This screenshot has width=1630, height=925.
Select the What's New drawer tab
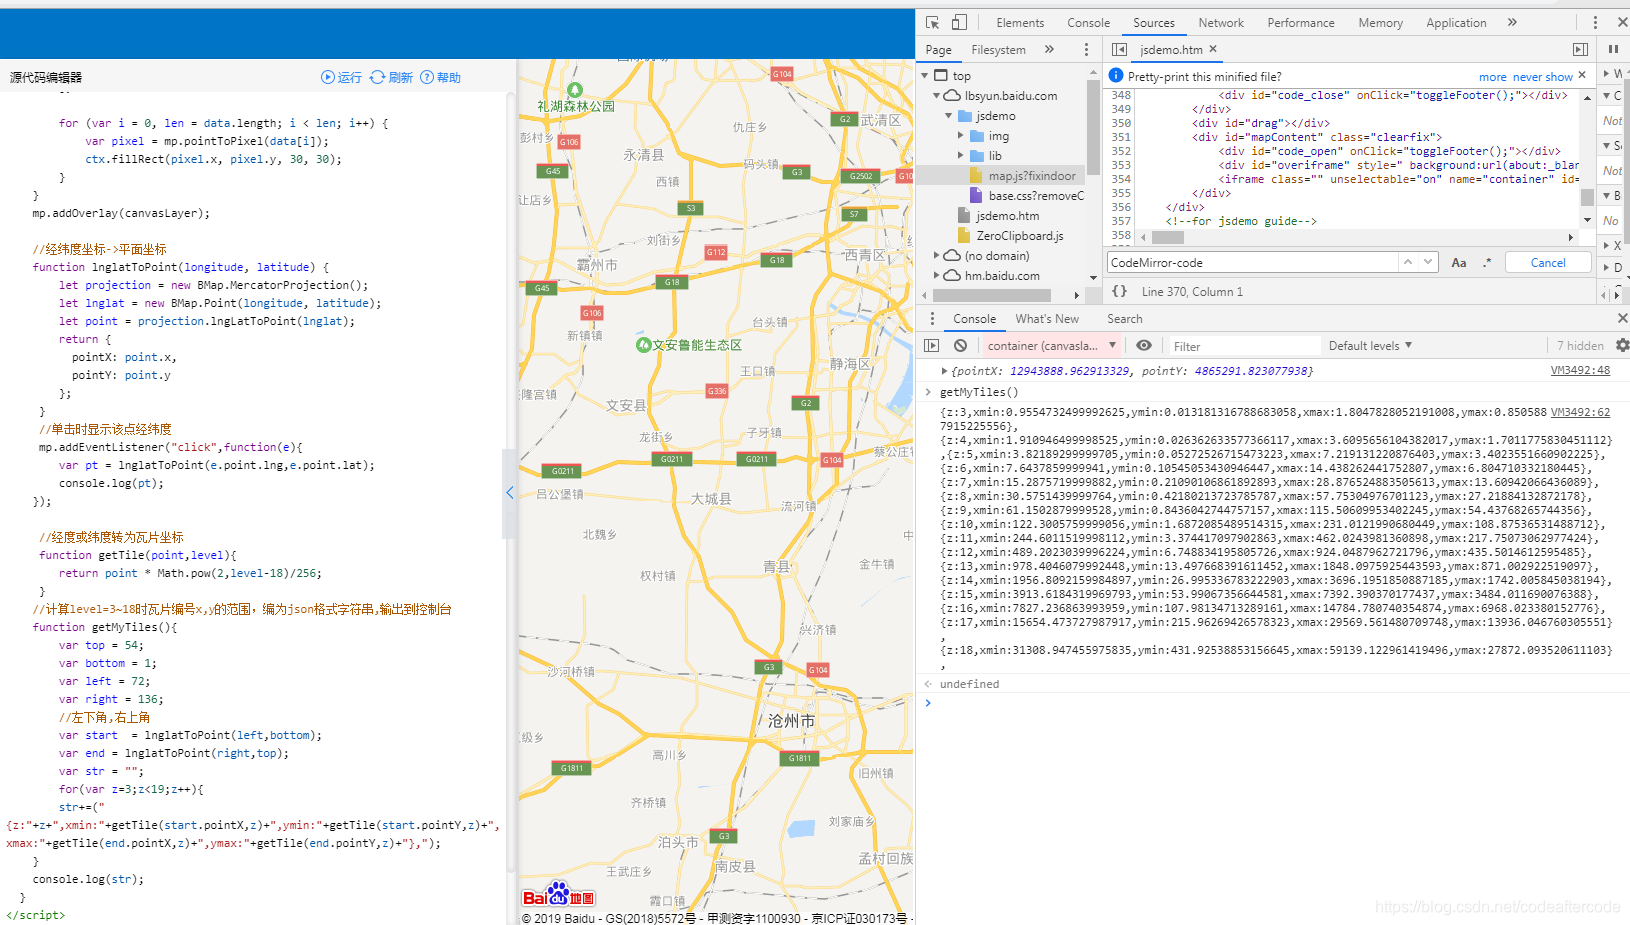tap(1047, 319)
